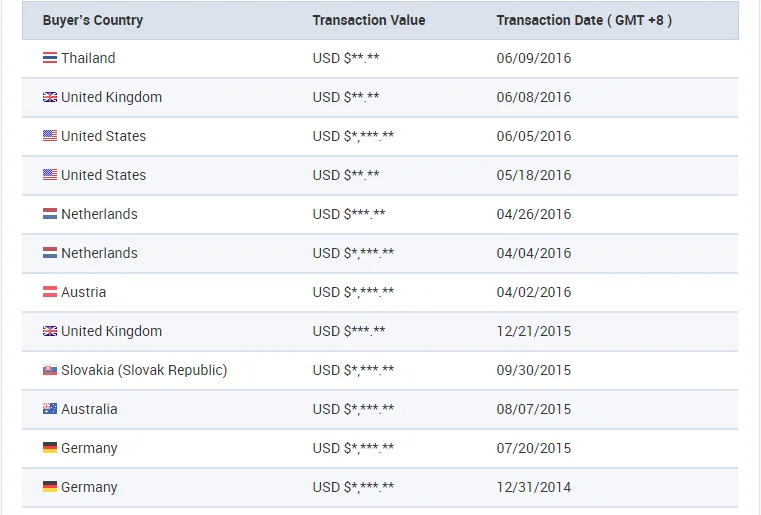Click the date 08/07/2015 in Australia row
Image resolution: width=761 pixels, height=515 pixels.
tap(534, 409)
